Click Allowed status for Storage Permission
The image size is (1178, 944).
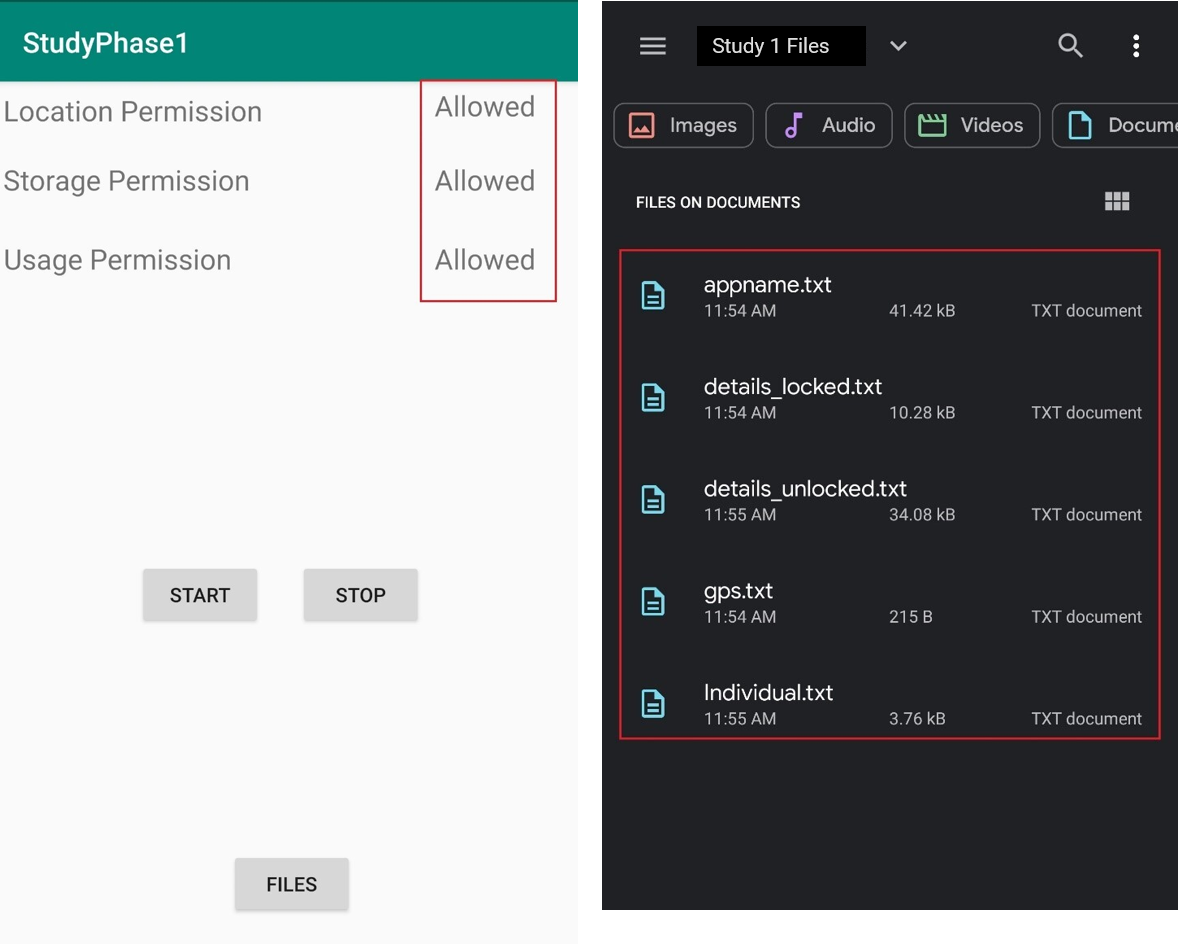coord(485,181)
